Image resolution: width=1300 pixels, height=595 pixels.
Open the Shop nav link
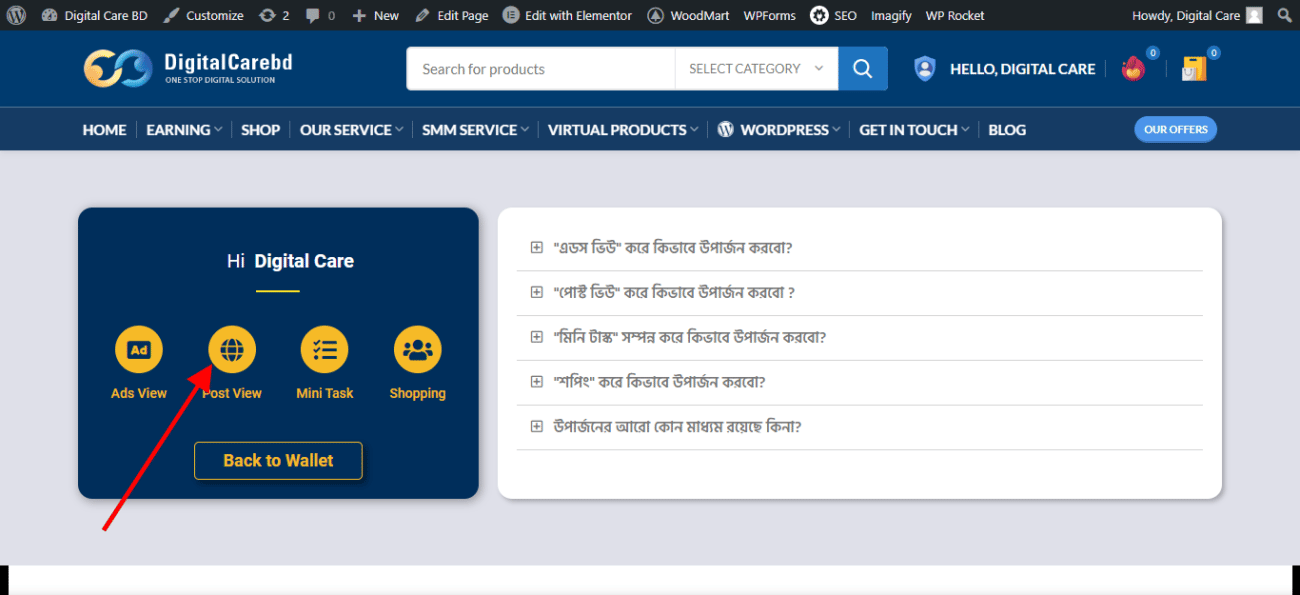coord(260,130)
